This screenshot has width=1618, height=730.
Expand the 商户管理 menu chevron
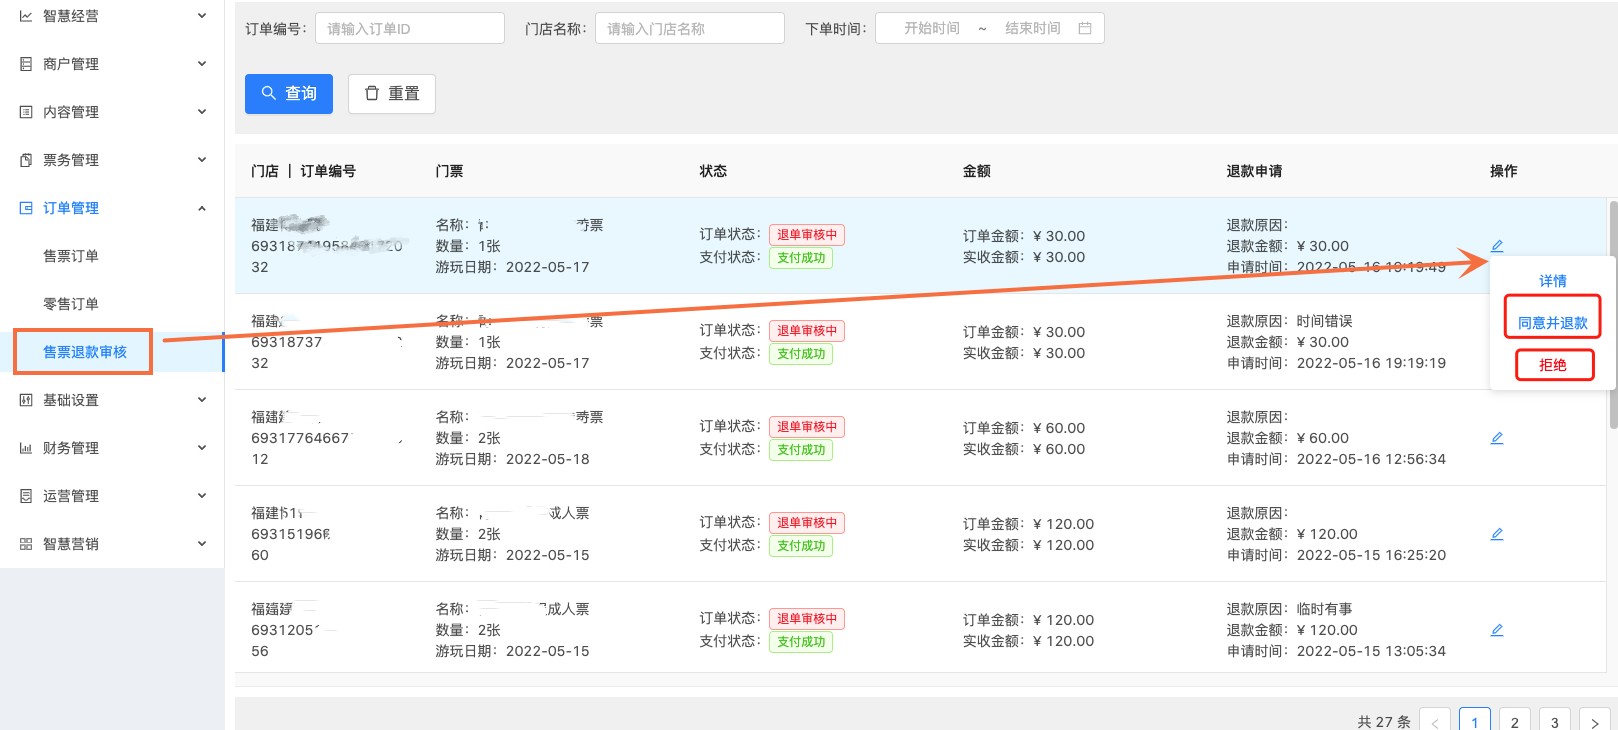click(x=202, y=64)
